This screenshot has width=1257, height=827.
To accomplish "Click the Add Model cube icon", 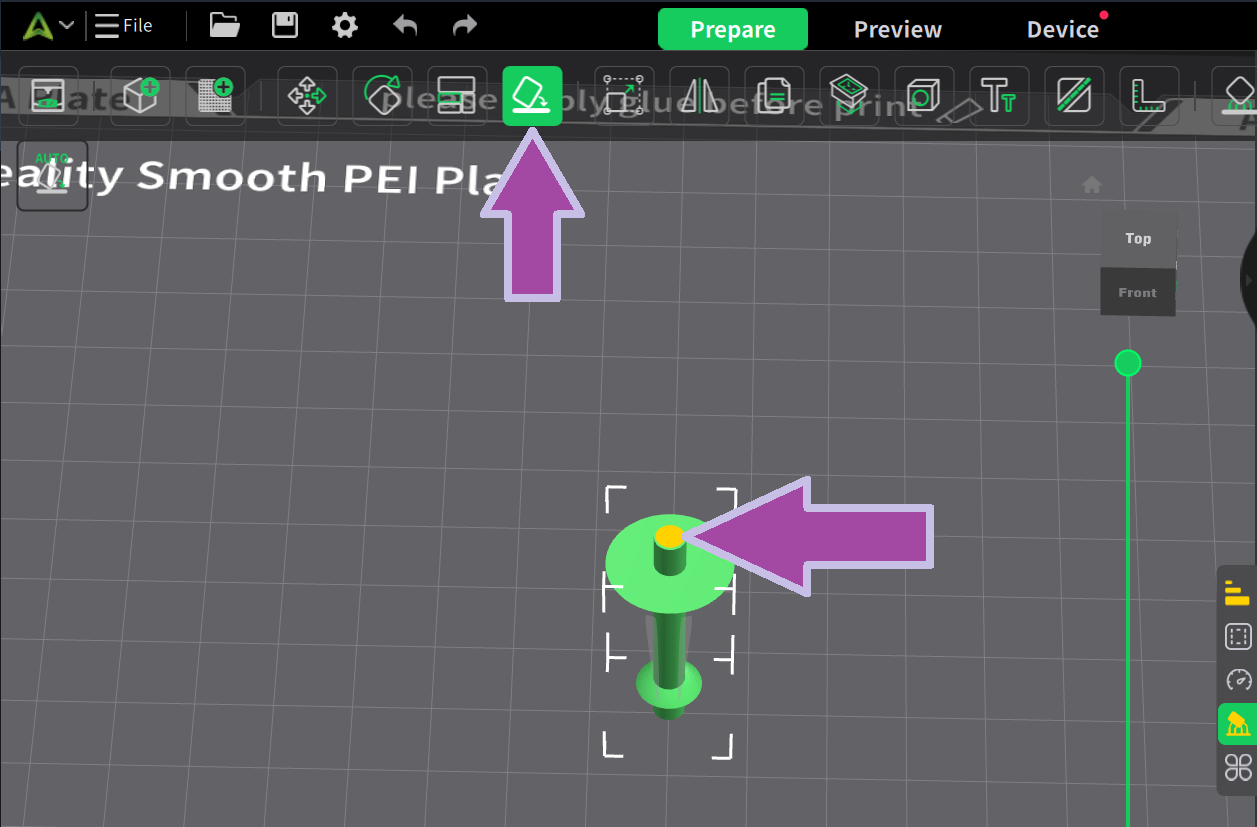I will (x=139, y=96).
